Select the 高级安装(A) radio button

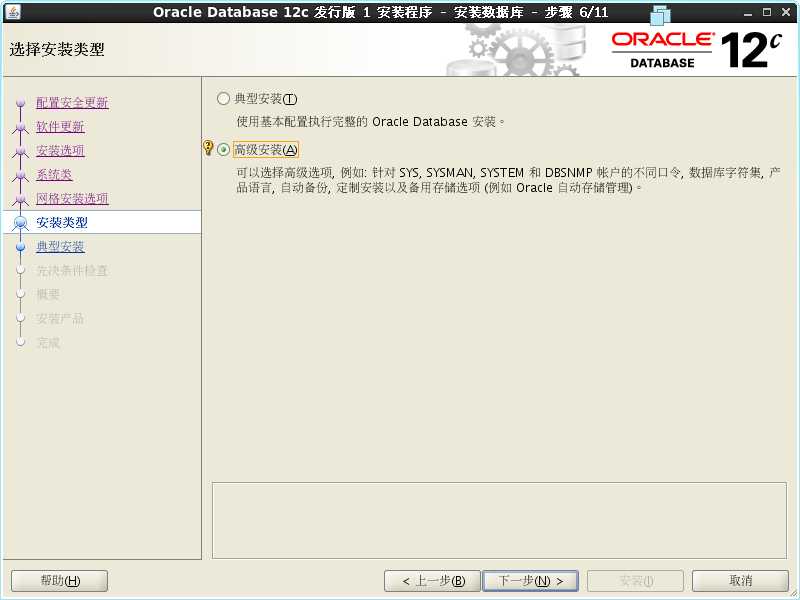tap(223, 149)
